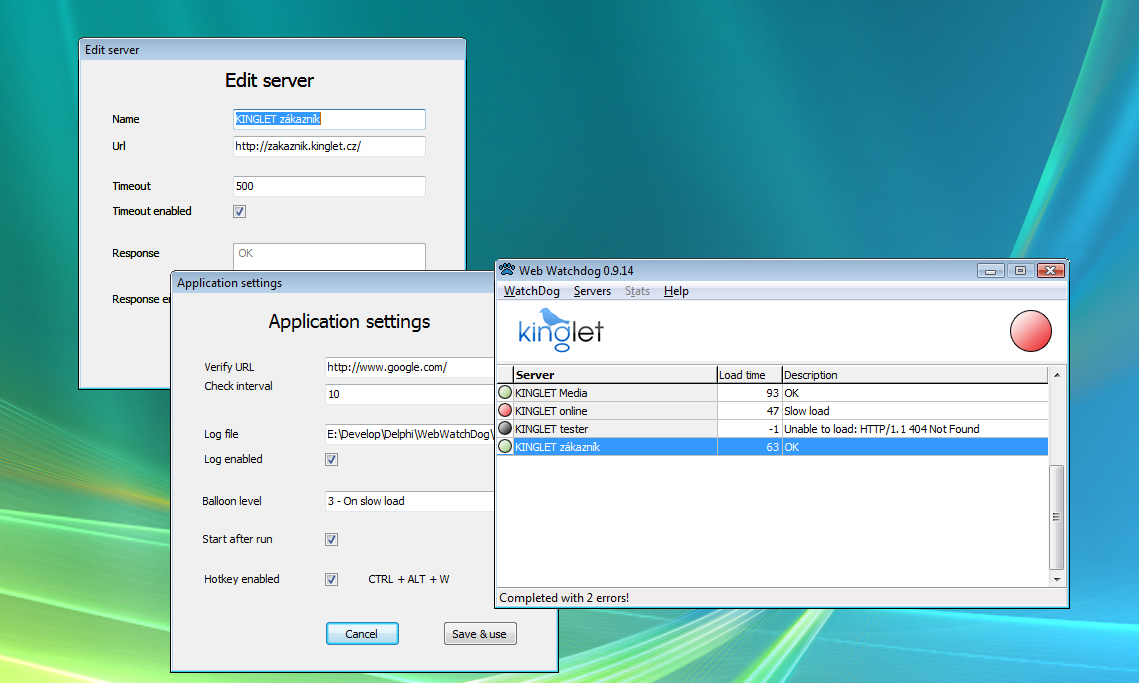Image resolution: width=1139 pixels, height=683 pixels.
Task: Click the kinglet bird logo
Action: 560,330
